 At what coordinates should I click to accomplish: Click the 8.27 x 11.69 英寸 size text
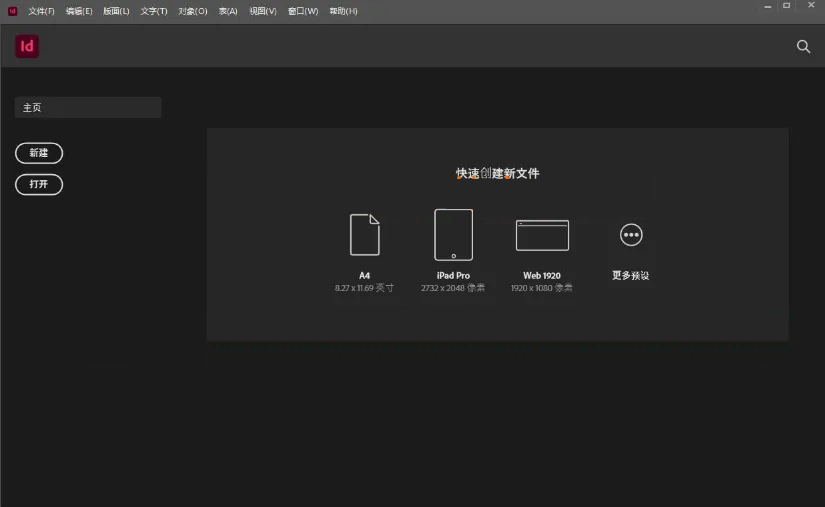coord(364,288)
